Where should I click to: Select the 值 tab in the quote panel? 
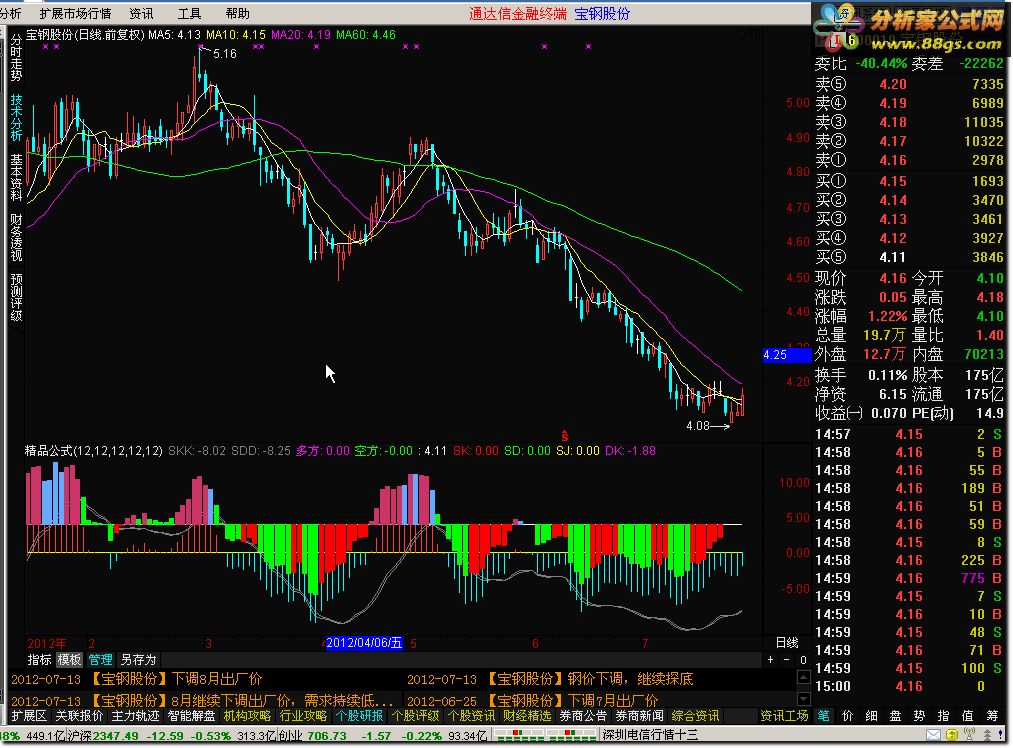click(968, 716)
